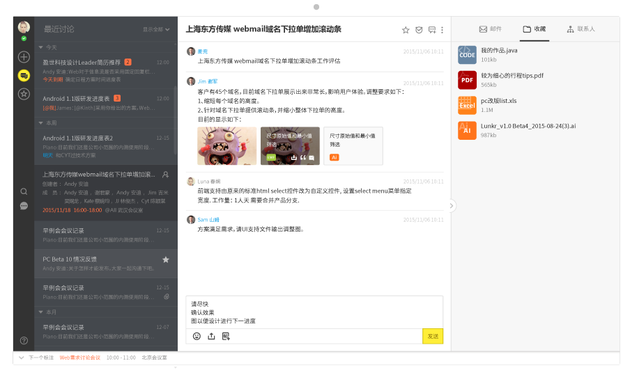Viewport: 630px width, 377px height.
Task: Collapse the right side panel arrow
Action: [x=451, y=206]
